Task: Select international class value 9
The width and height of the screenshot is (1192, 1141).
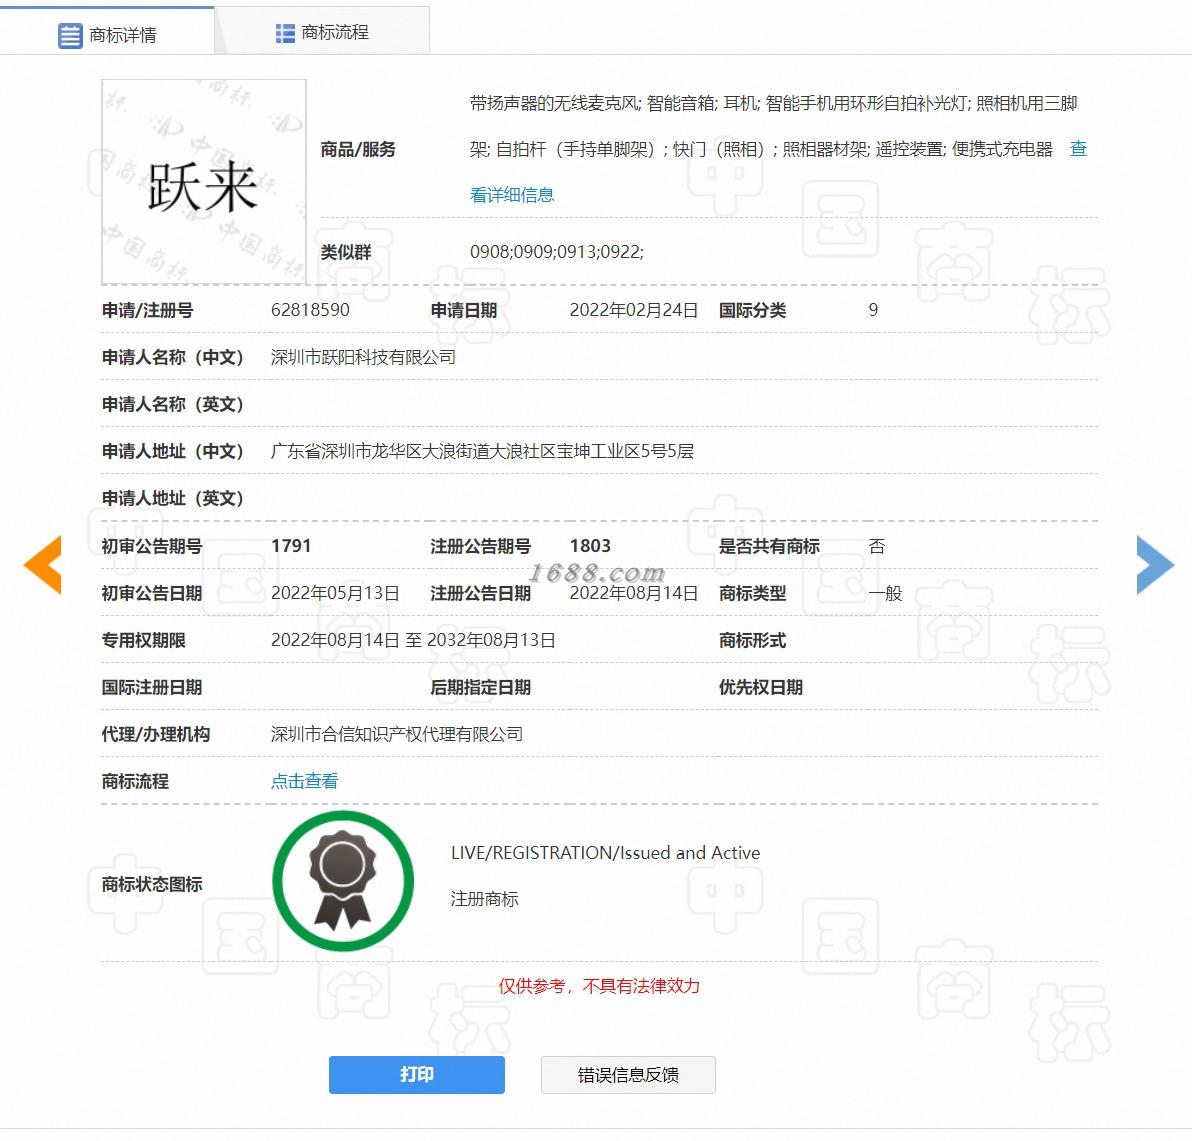Action: 873,309
